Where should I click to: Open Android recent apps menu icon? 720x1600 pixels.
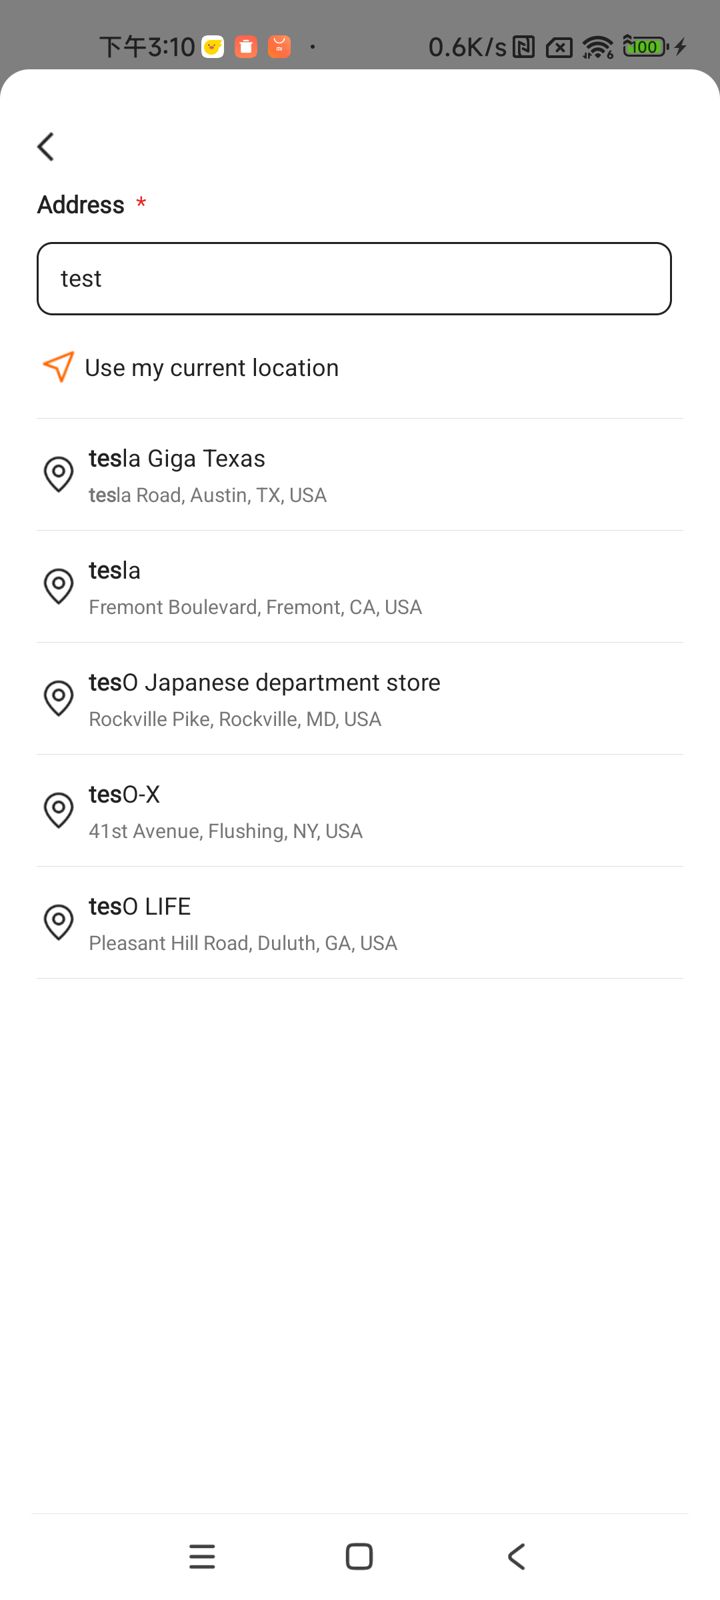click(202, 1556)
